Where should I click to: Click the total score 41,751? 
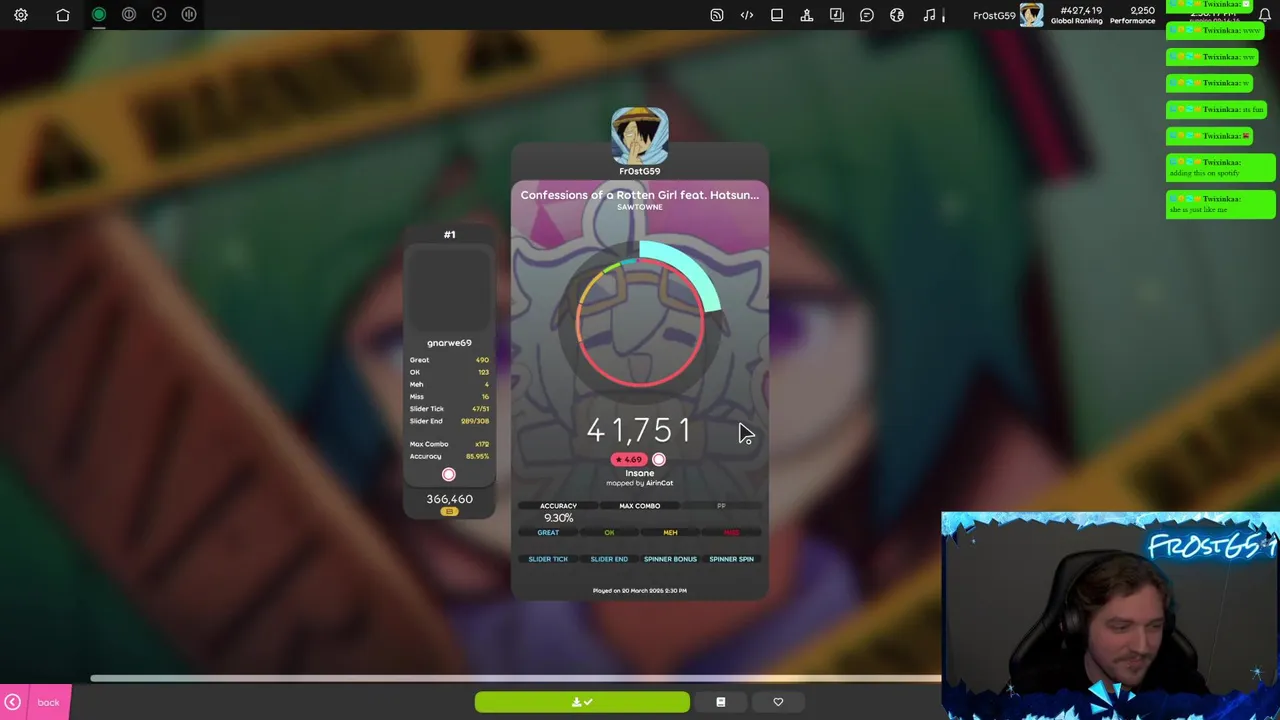click(639, 431)
